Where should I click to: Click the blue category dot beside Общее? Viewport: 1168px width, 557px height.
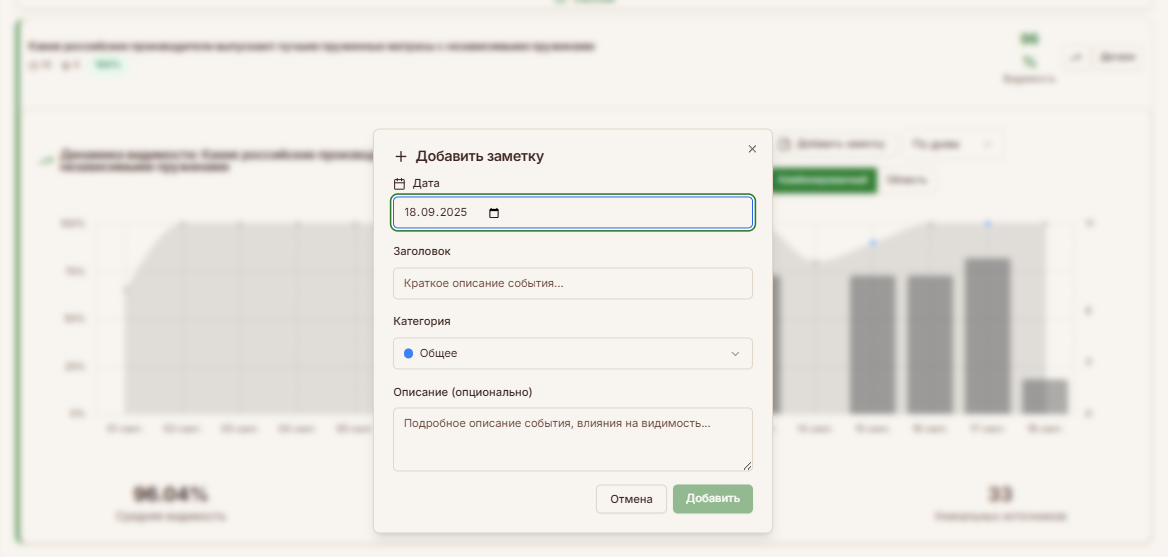click(x=408, y=354)
